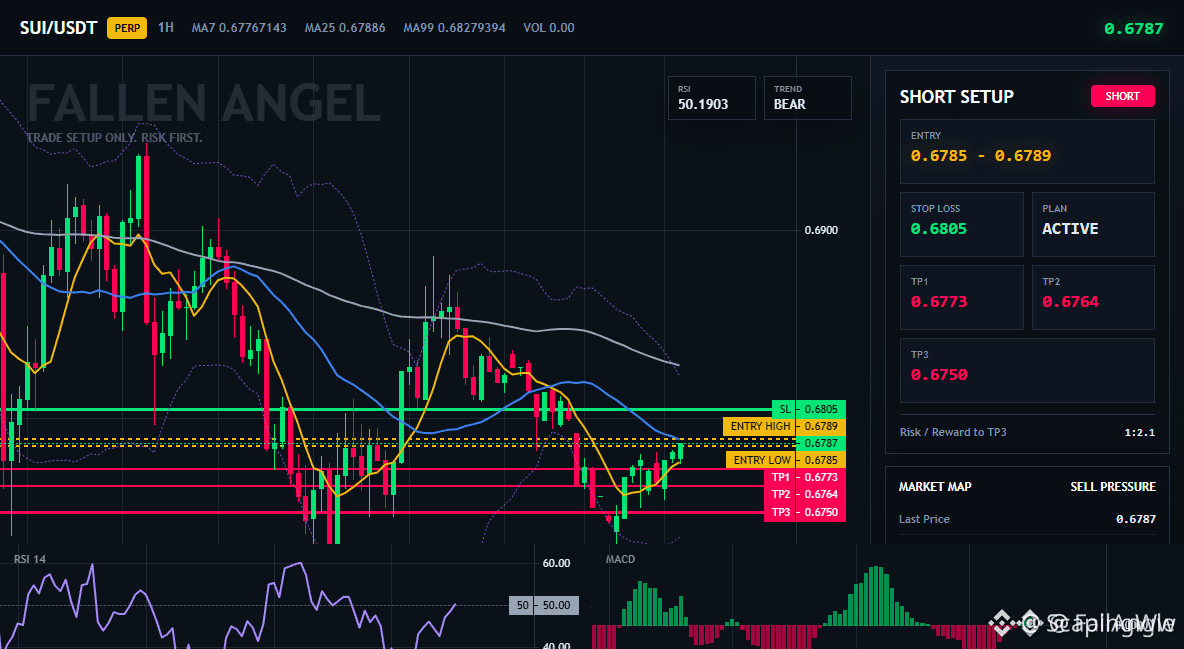Click the Risk / Reward to TP3 label

point(953,432)
